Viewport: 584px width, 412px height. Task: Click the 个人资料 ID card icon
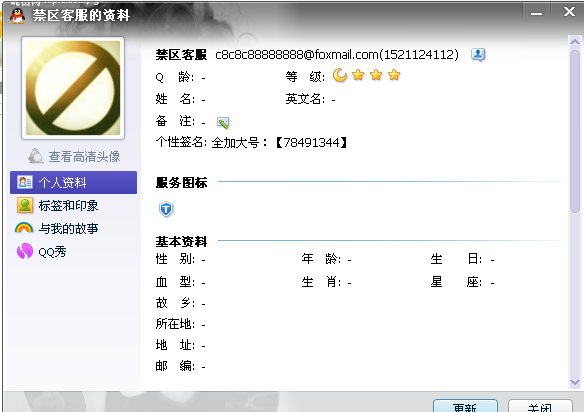point(25,182)
